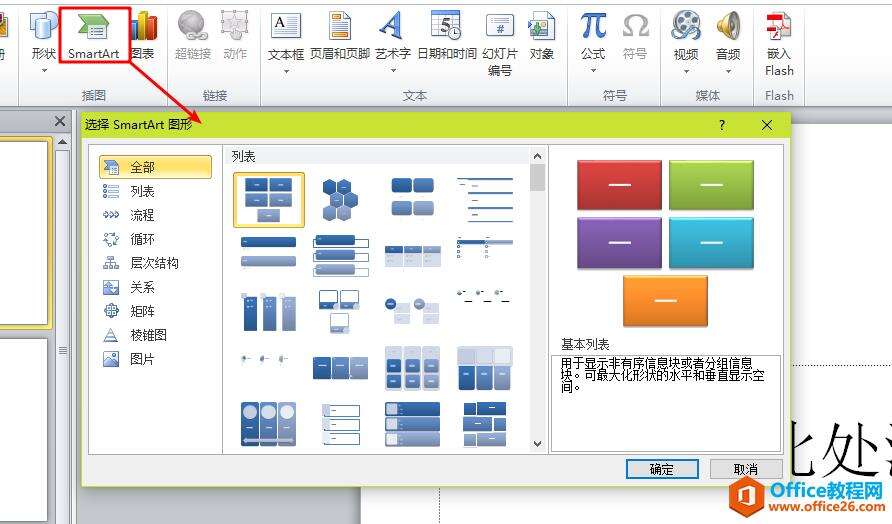Insert 幻灯片编号 slide number
The height and width of the screenshot is (524, 892).
pos(499,43)
